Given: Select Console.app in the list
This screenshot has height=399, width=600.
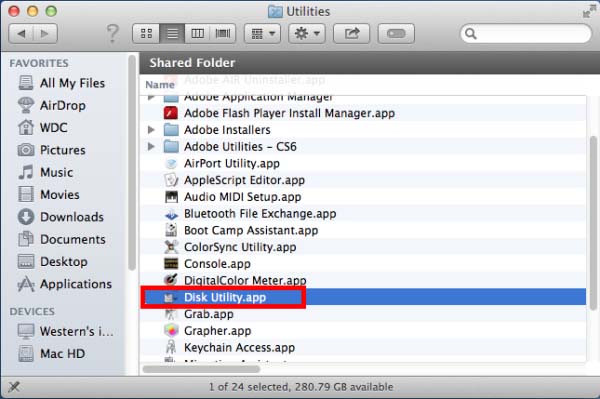Looking at the screenshot, I should [363, 264].
